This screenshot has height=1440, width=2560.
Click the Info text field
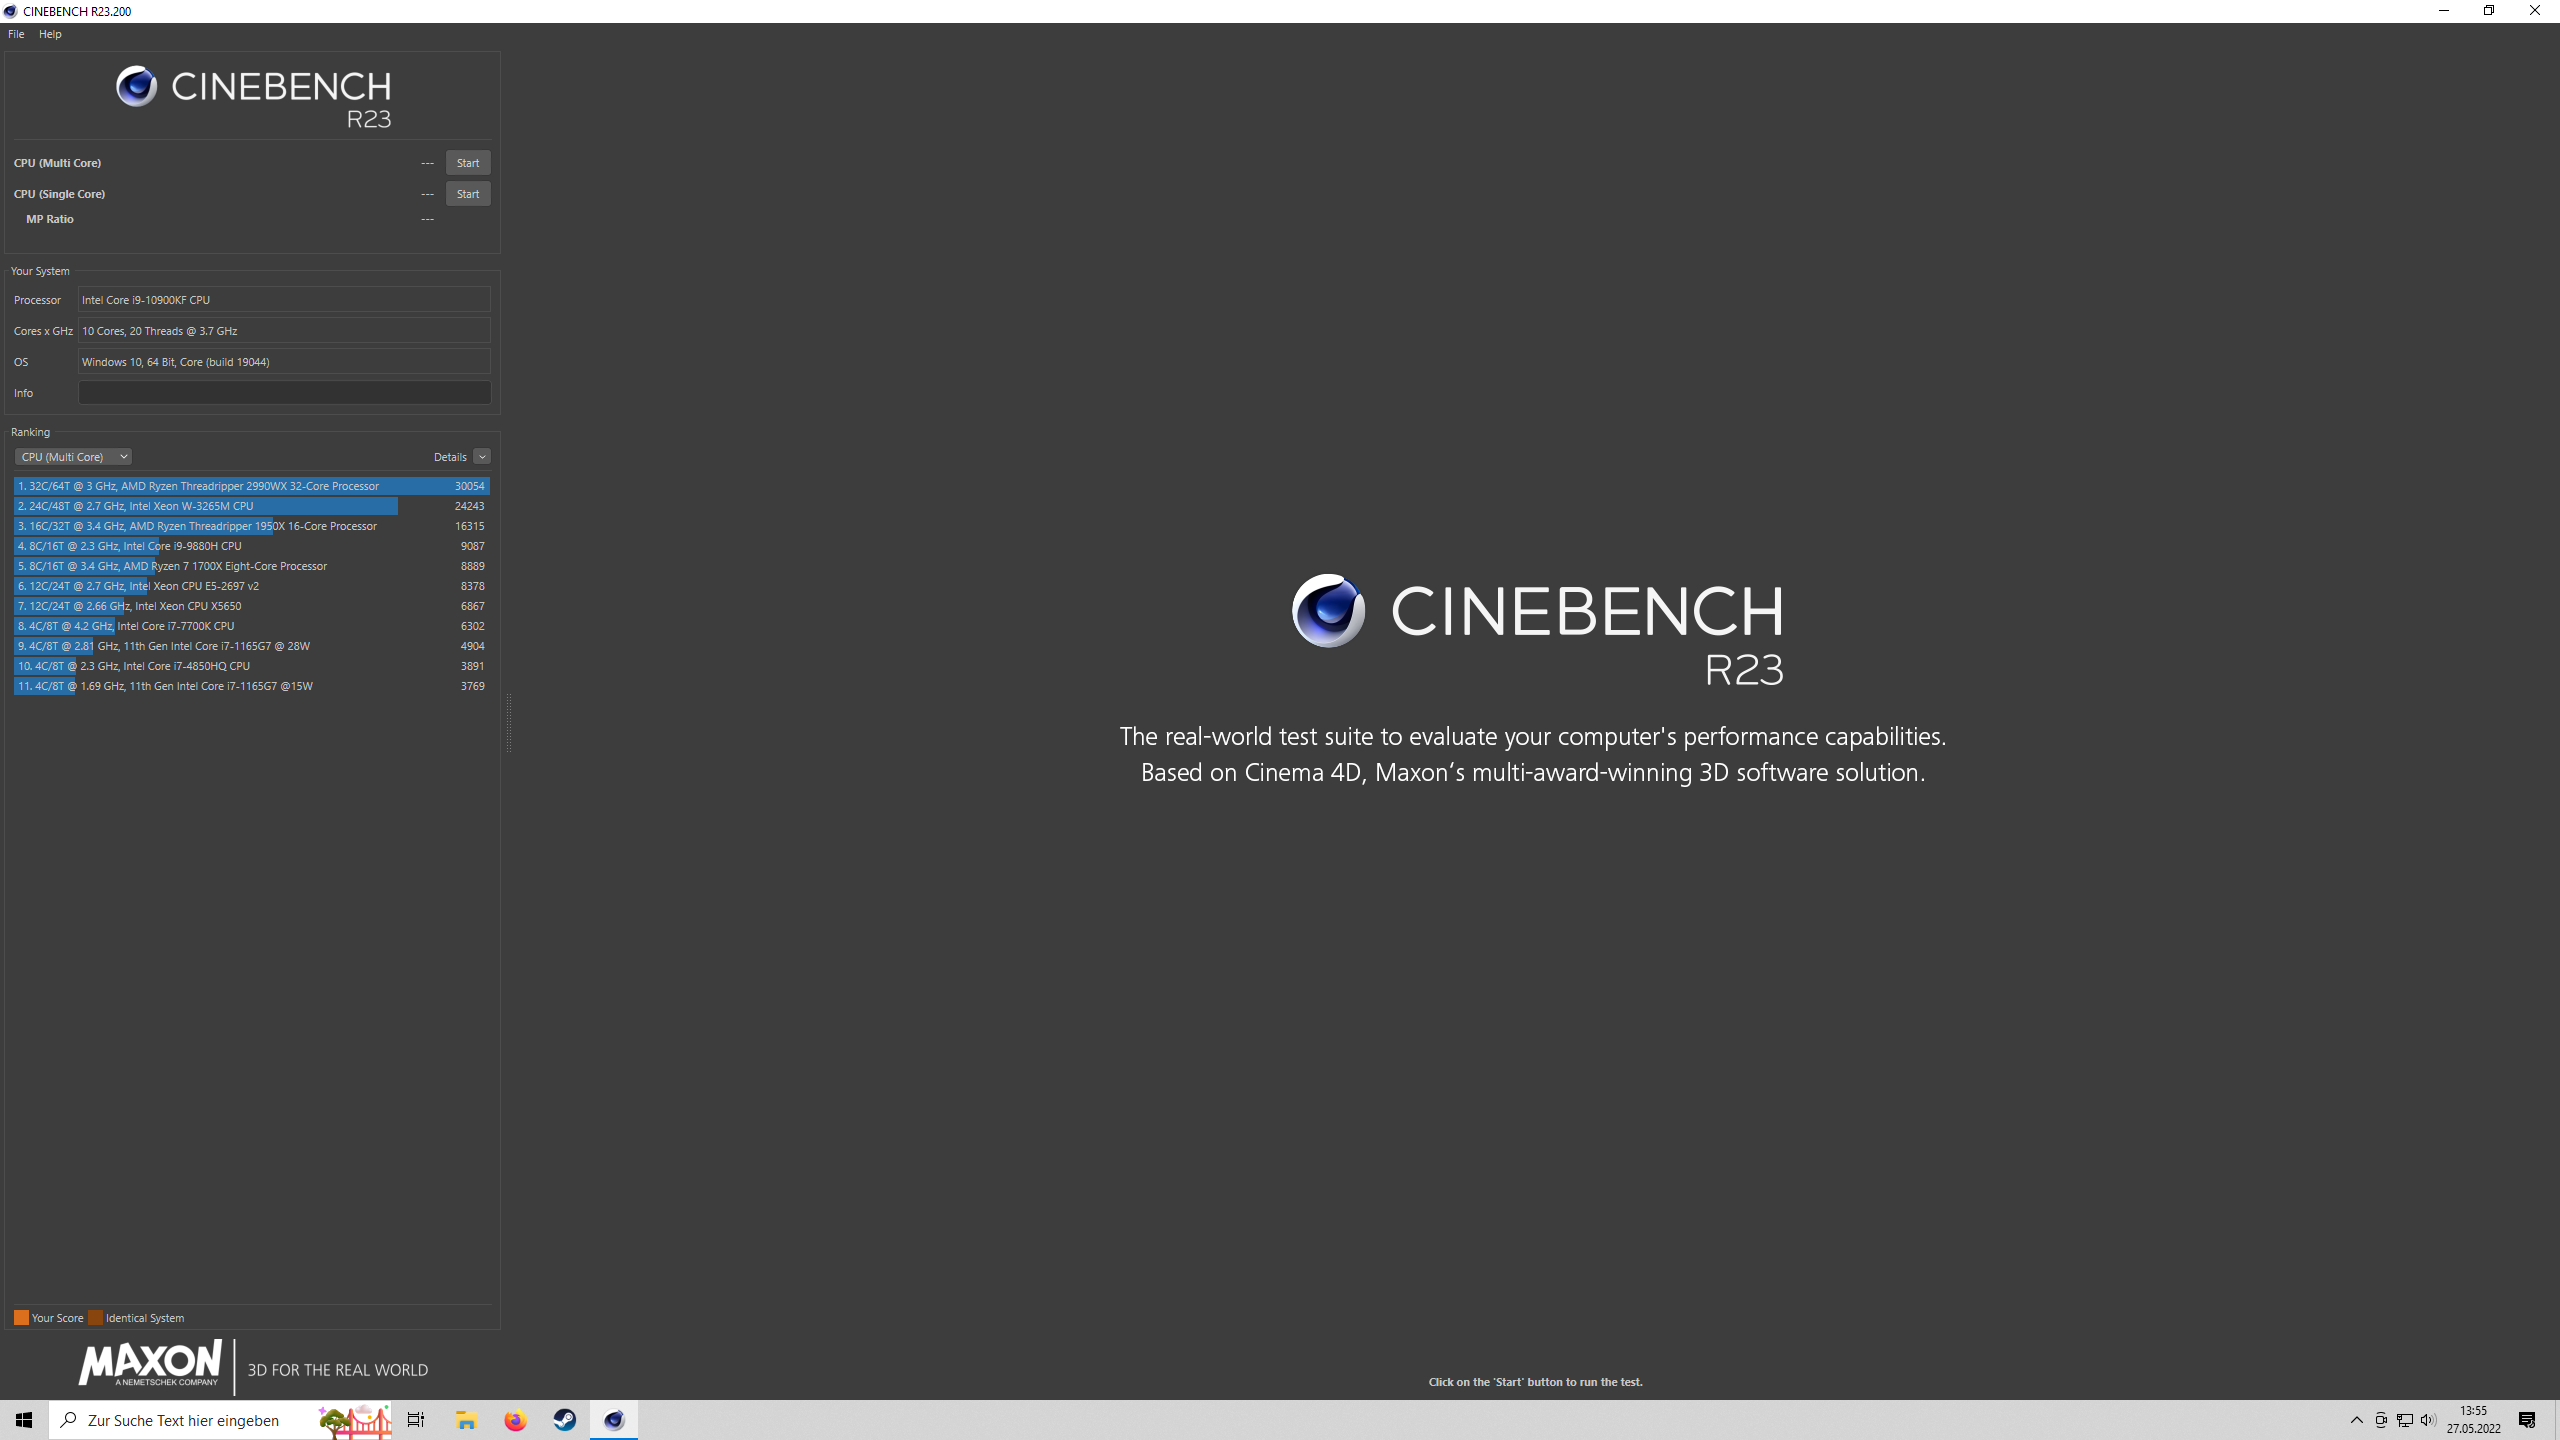(284, 393)
